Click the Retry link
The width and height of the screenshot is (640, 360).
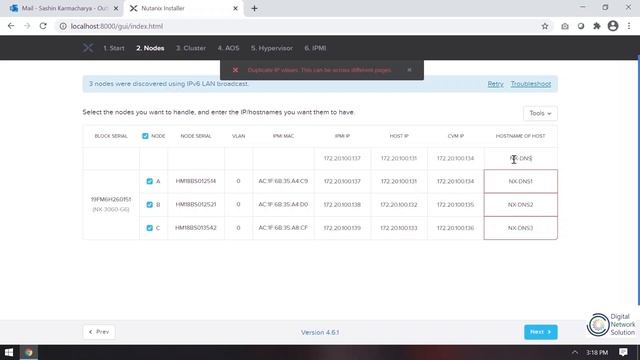pos(496,84)
